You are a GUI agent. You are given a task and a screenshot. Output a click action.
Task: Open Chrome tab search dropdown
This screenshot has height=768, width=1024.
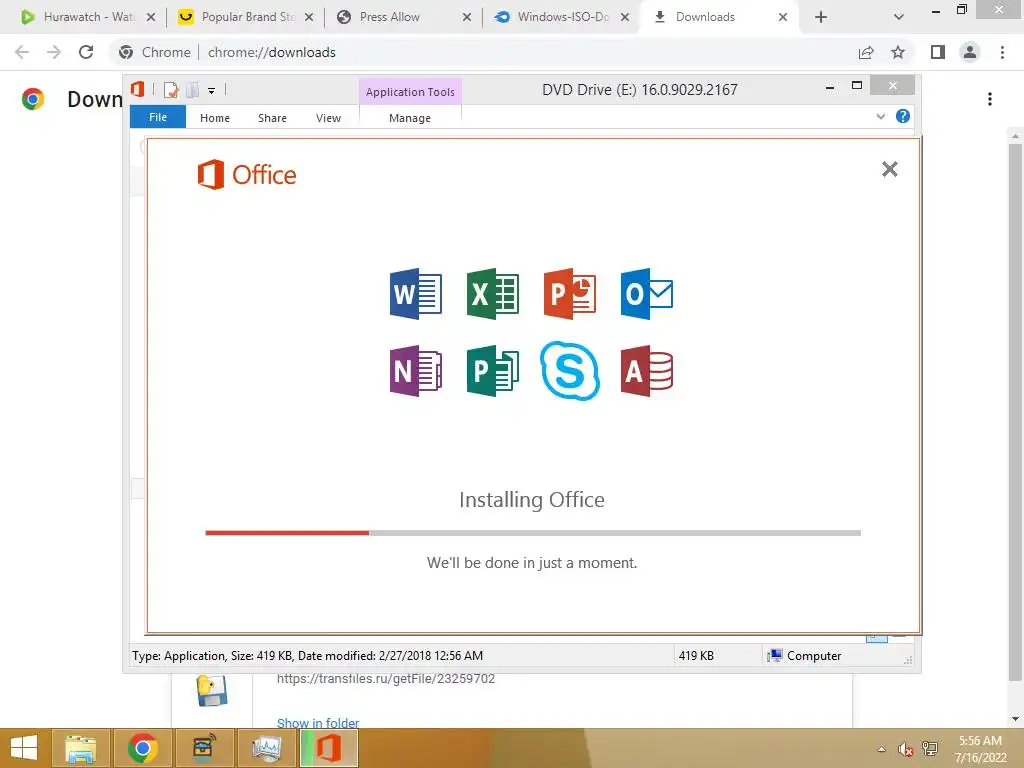[899, 17]
